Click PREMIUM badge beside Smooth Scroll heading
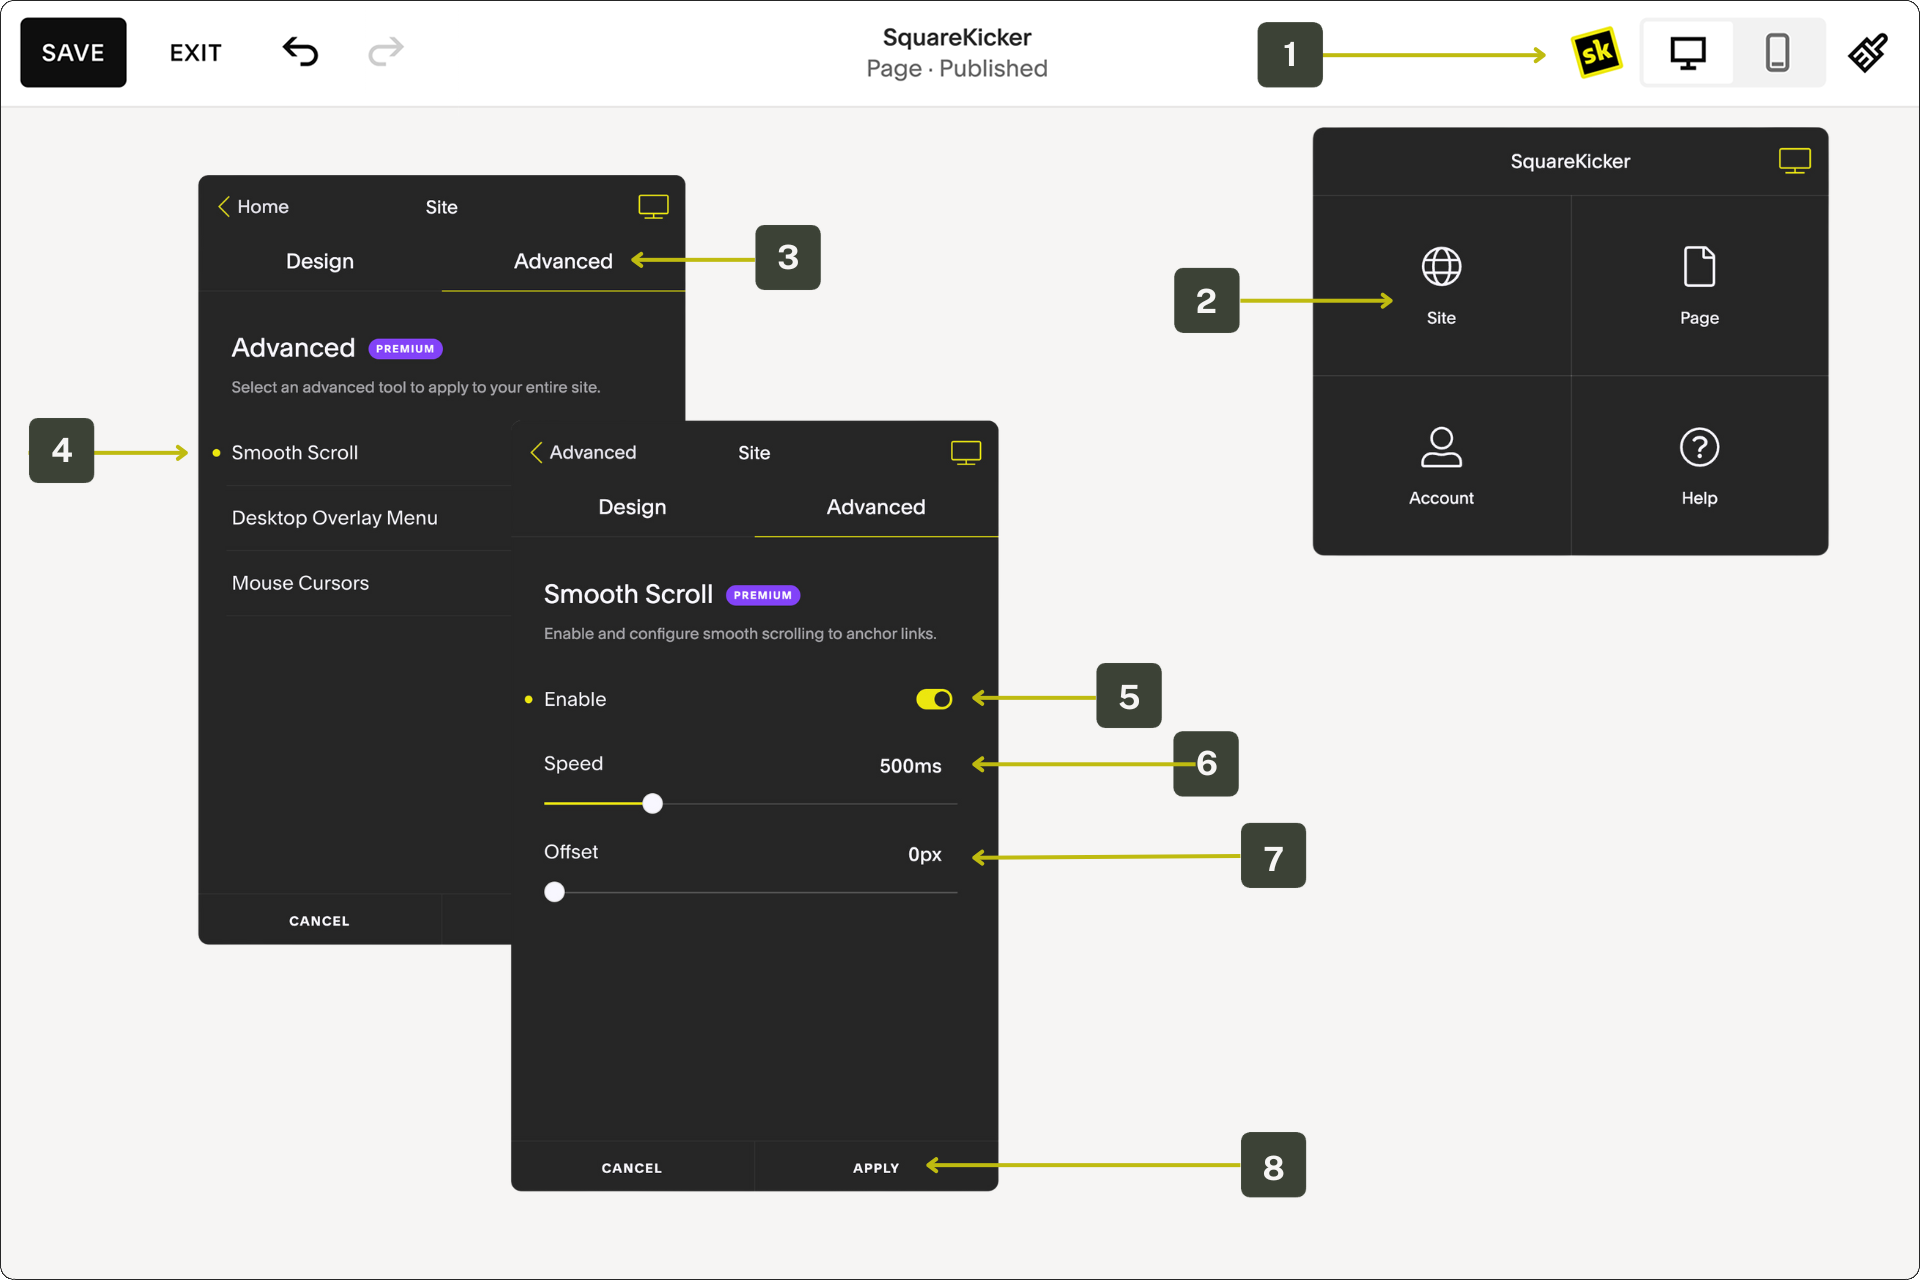Viewport: 1920px width, 1280px height. click(763, 595)
